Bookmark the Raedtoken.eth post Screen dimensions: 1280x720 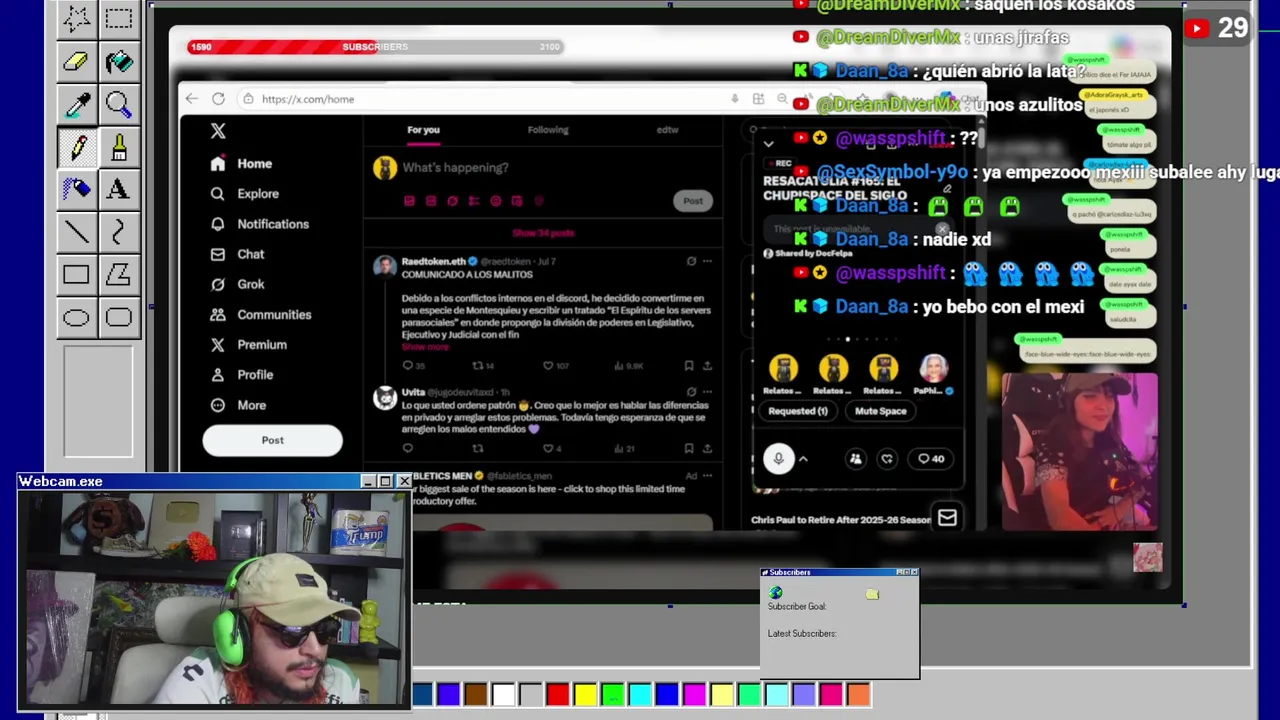tap(689, 366)
